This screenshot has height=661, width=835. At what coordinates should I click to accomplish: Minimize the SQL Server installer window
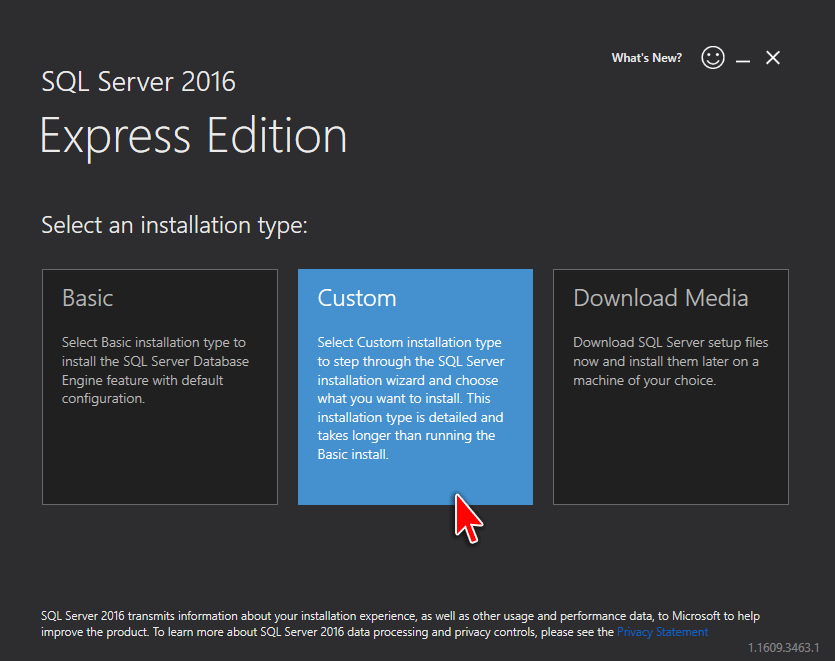point(743,61)
